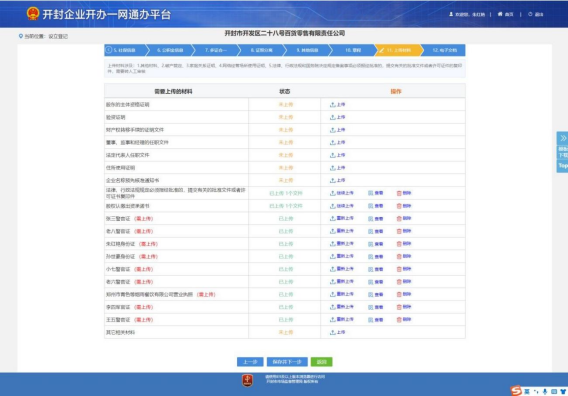
Task: Upload file for 验资证明 row
Action: tap(337, 117)
